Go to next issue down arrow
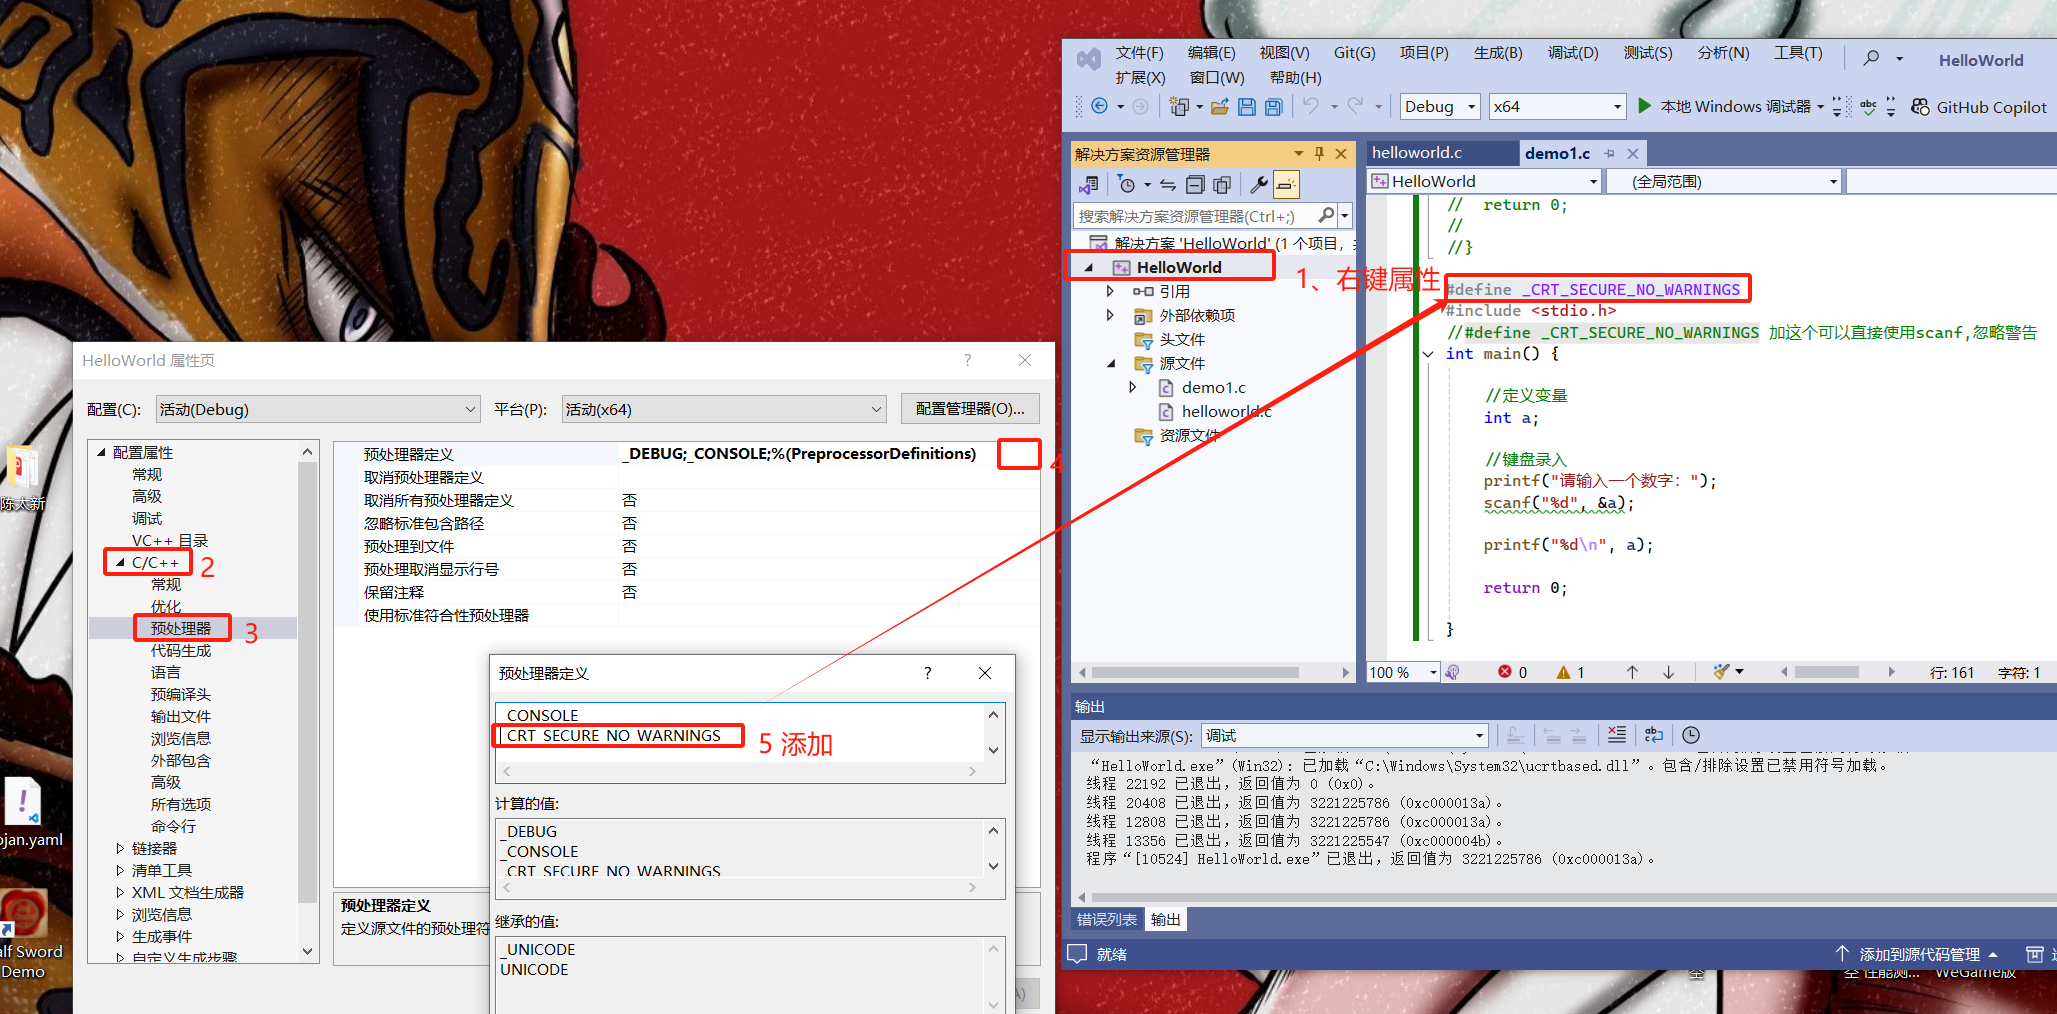The image size is (2057, 1014). tap(1669, 672)
